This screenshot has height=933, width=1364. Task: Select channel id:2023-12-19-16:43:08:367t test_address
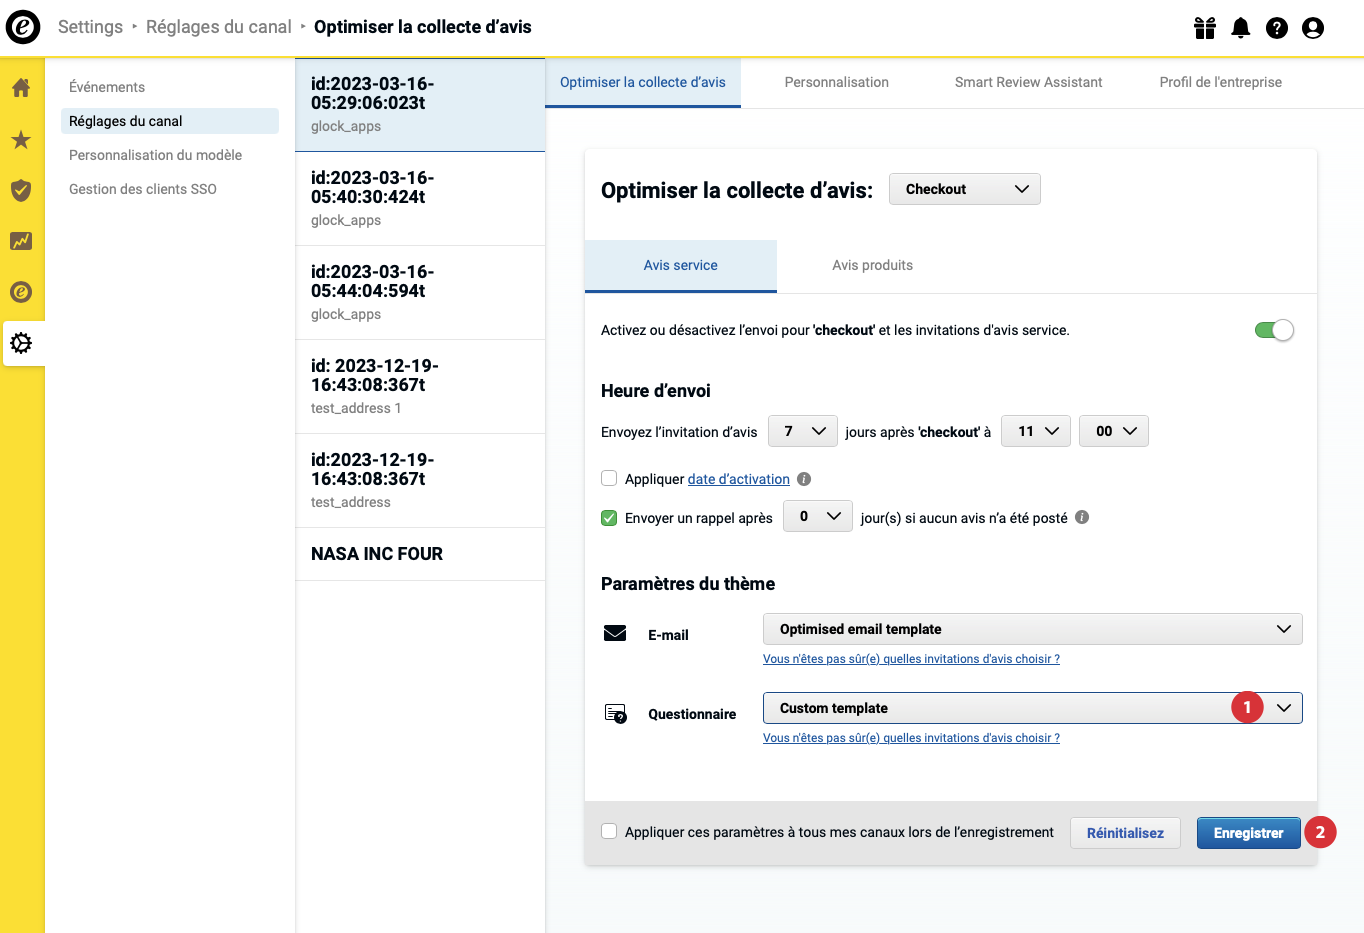pyautogui.click(x=420, y=481)
